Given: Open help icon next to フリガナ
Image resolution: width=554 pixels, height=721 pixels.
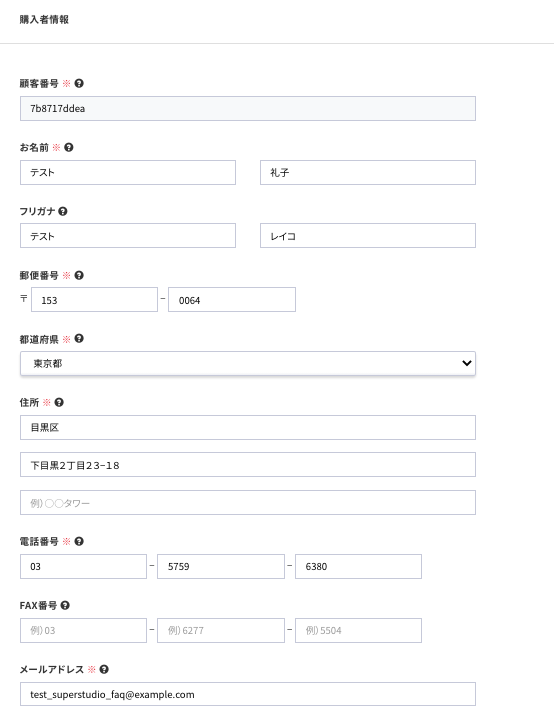Looking at the screenshot, I should point(63,211).
